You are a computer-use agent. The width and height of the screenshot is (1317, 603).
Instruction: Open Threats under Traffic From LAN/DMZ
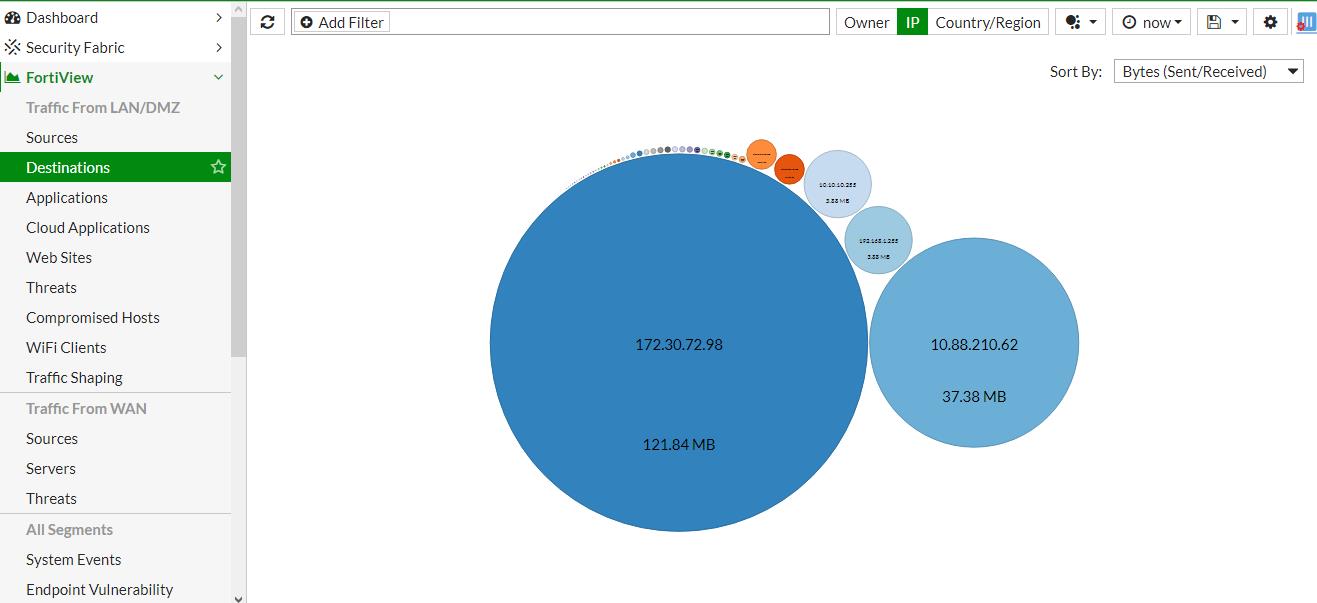click(51, 287)
